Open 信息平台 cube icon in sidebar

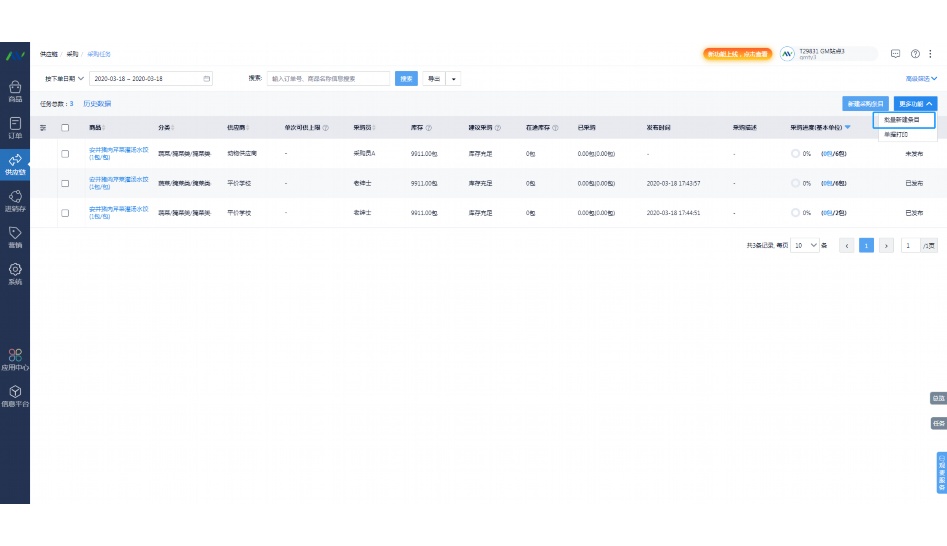pyautogui.click(x=15, y=397)
